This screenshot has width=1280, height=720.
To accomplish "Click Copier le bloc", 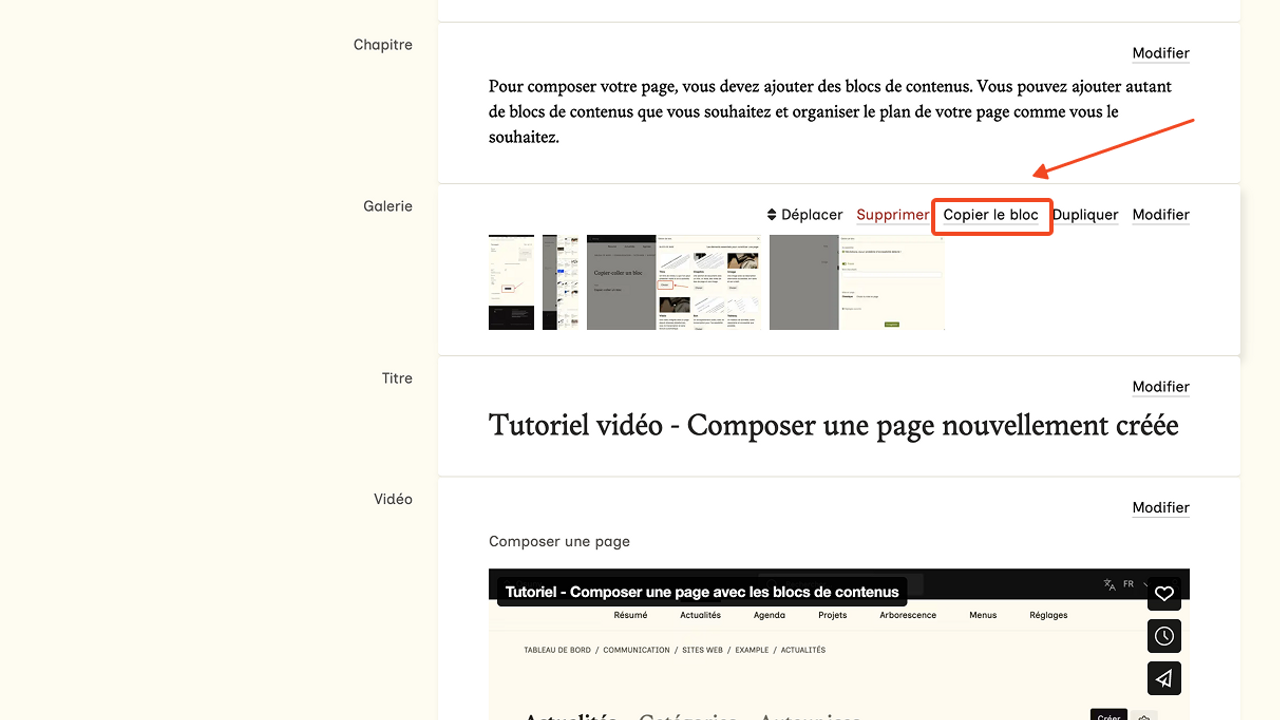I will pyautogui.click(x=991, y=215).
